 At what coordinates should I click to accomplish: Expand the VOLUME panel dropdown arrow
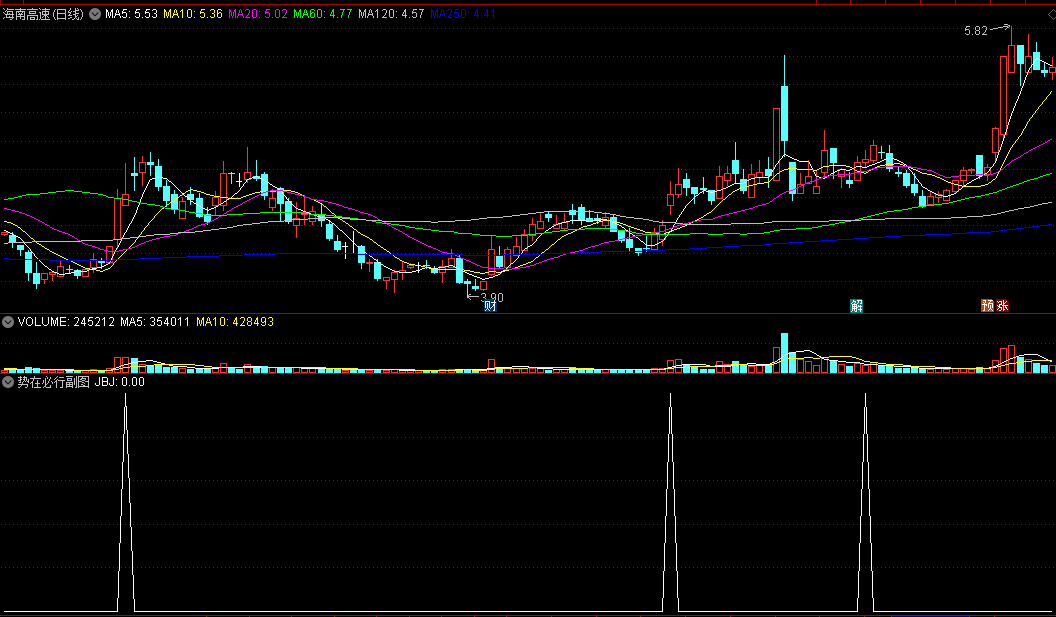8,322
